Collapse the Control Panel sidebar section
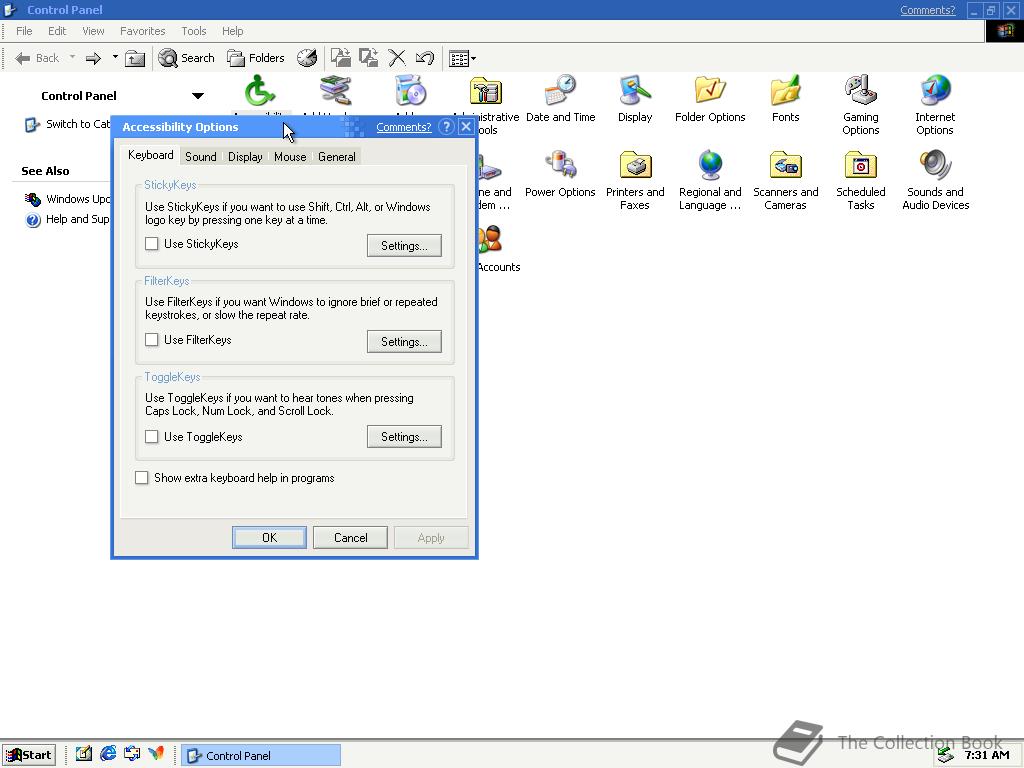 coord(198,96)
